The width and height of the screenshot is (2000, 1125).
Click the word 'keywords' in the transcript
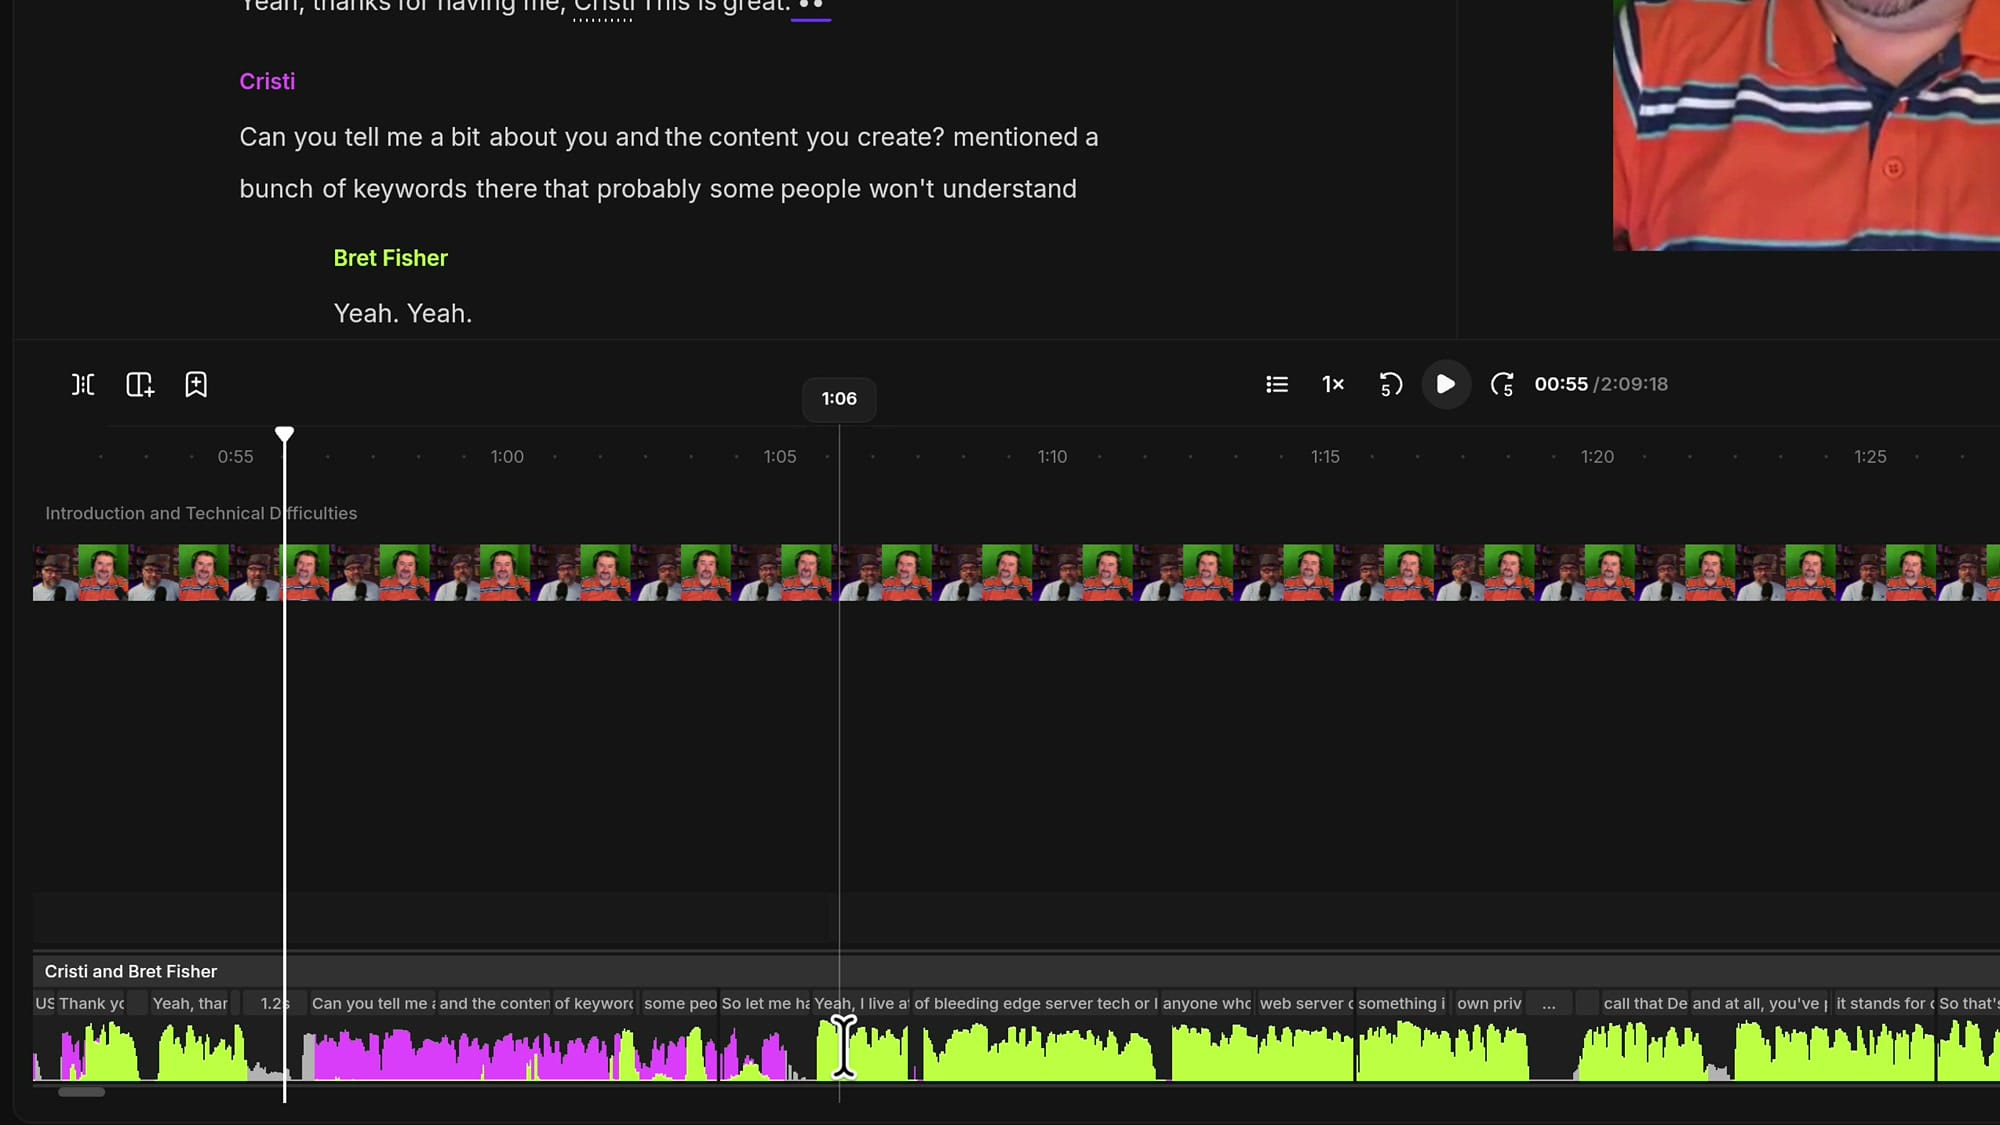(x=410, y=189)
